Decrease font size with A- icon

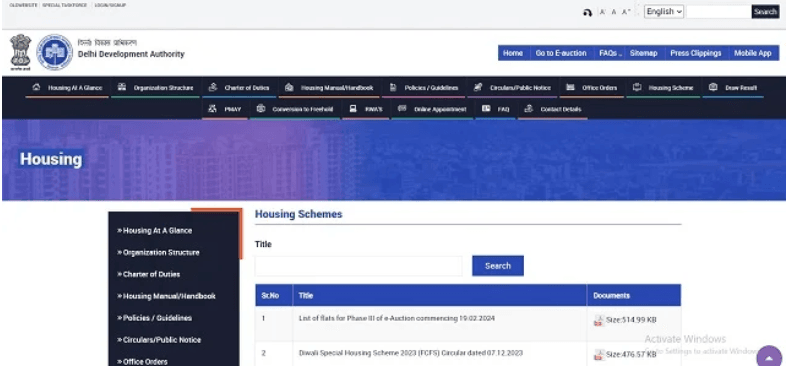[603, 12]
